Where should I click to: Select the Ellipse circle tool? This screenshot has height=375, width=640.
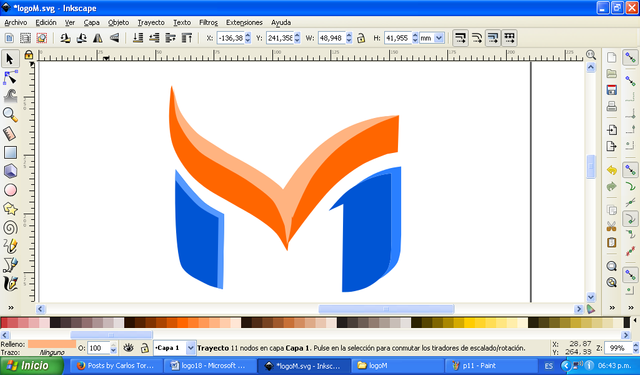[x=10, y=190]
